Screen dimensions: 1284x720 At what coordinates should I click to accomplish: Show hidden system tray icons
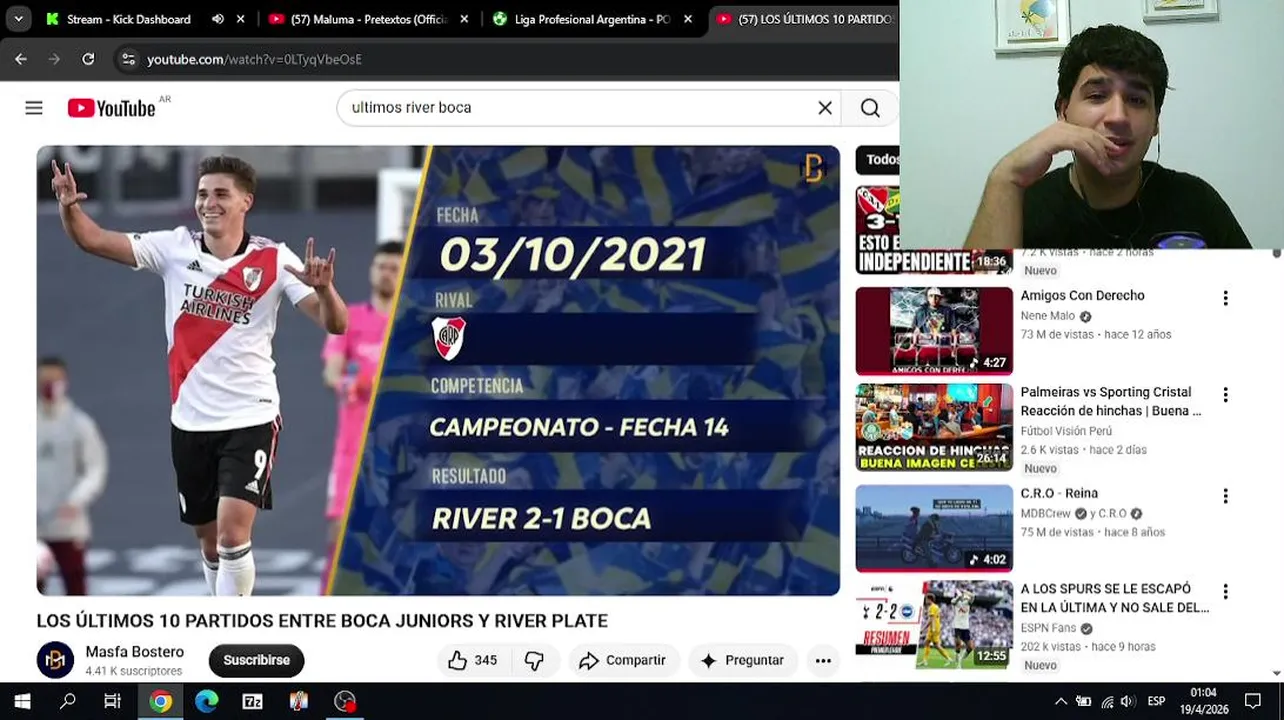point(1061,701)
